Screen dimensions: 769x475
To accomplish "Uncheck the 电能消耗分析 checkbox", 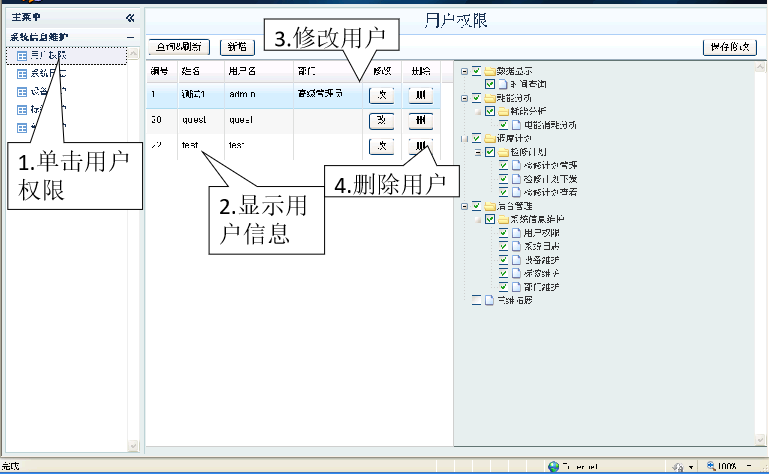I will (x=503, y=125).
